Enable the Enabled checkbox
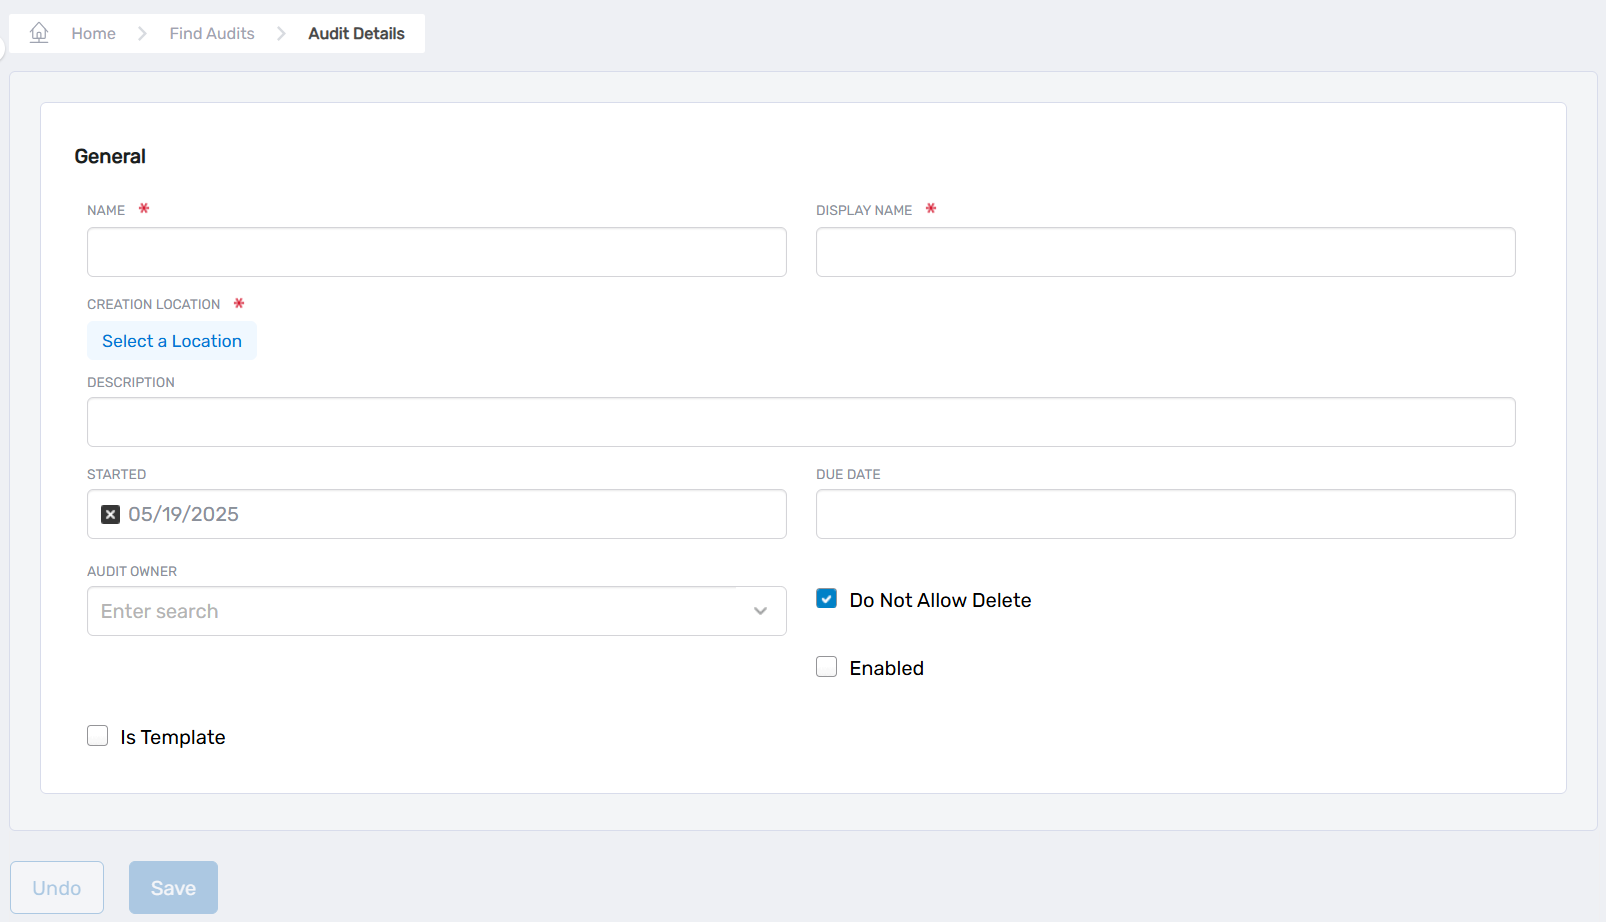This screenshot has height=922, width=1606. (826, 667)
